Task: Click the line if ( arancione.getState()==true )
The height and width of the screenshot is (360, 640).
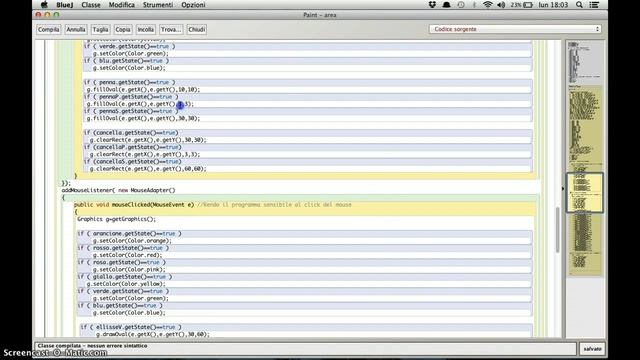Action: point(129,233)
